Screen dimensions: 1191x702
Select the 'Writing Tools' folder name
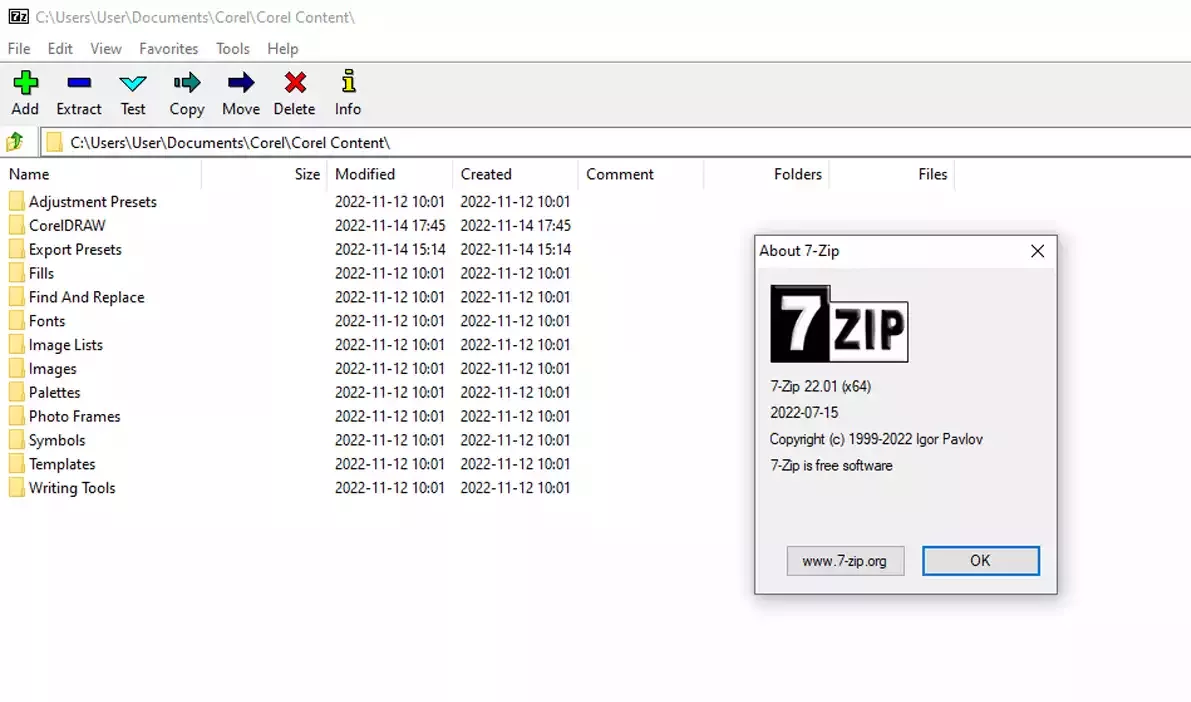(72, 488)
